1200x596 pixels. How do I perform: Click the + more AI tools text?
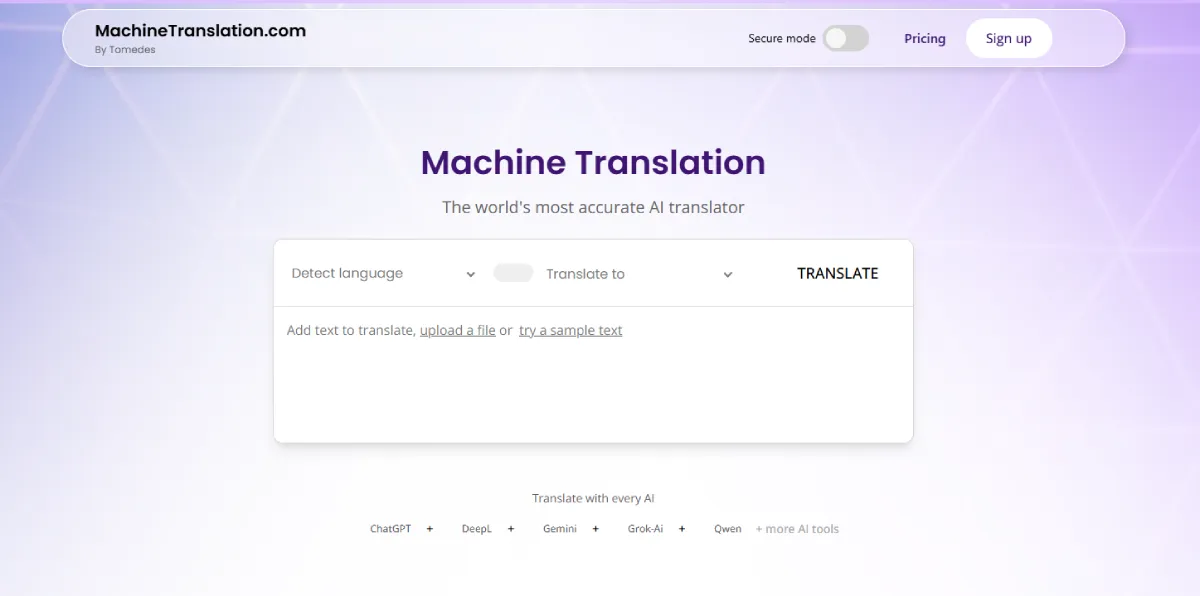click(x=797, y=529)
